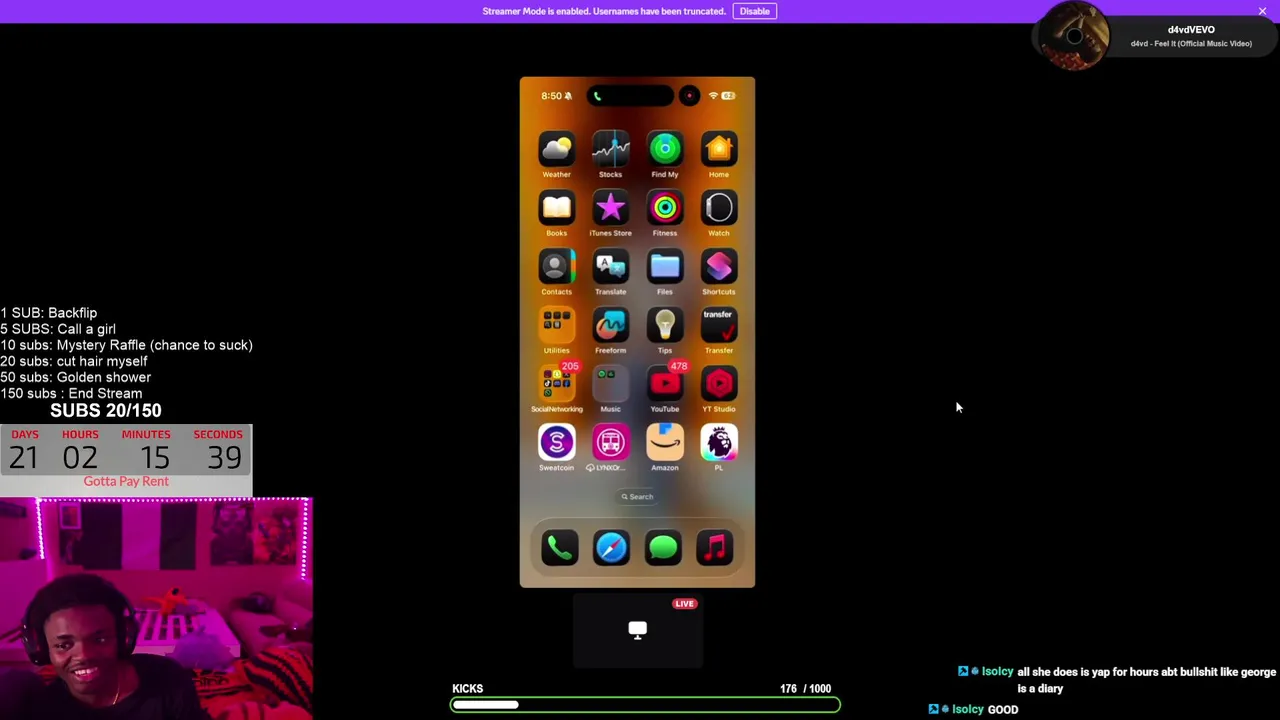Click the 'SUBS 20/150' text
The width and height of the screenshot is (1280, 720).
[105, 410]
